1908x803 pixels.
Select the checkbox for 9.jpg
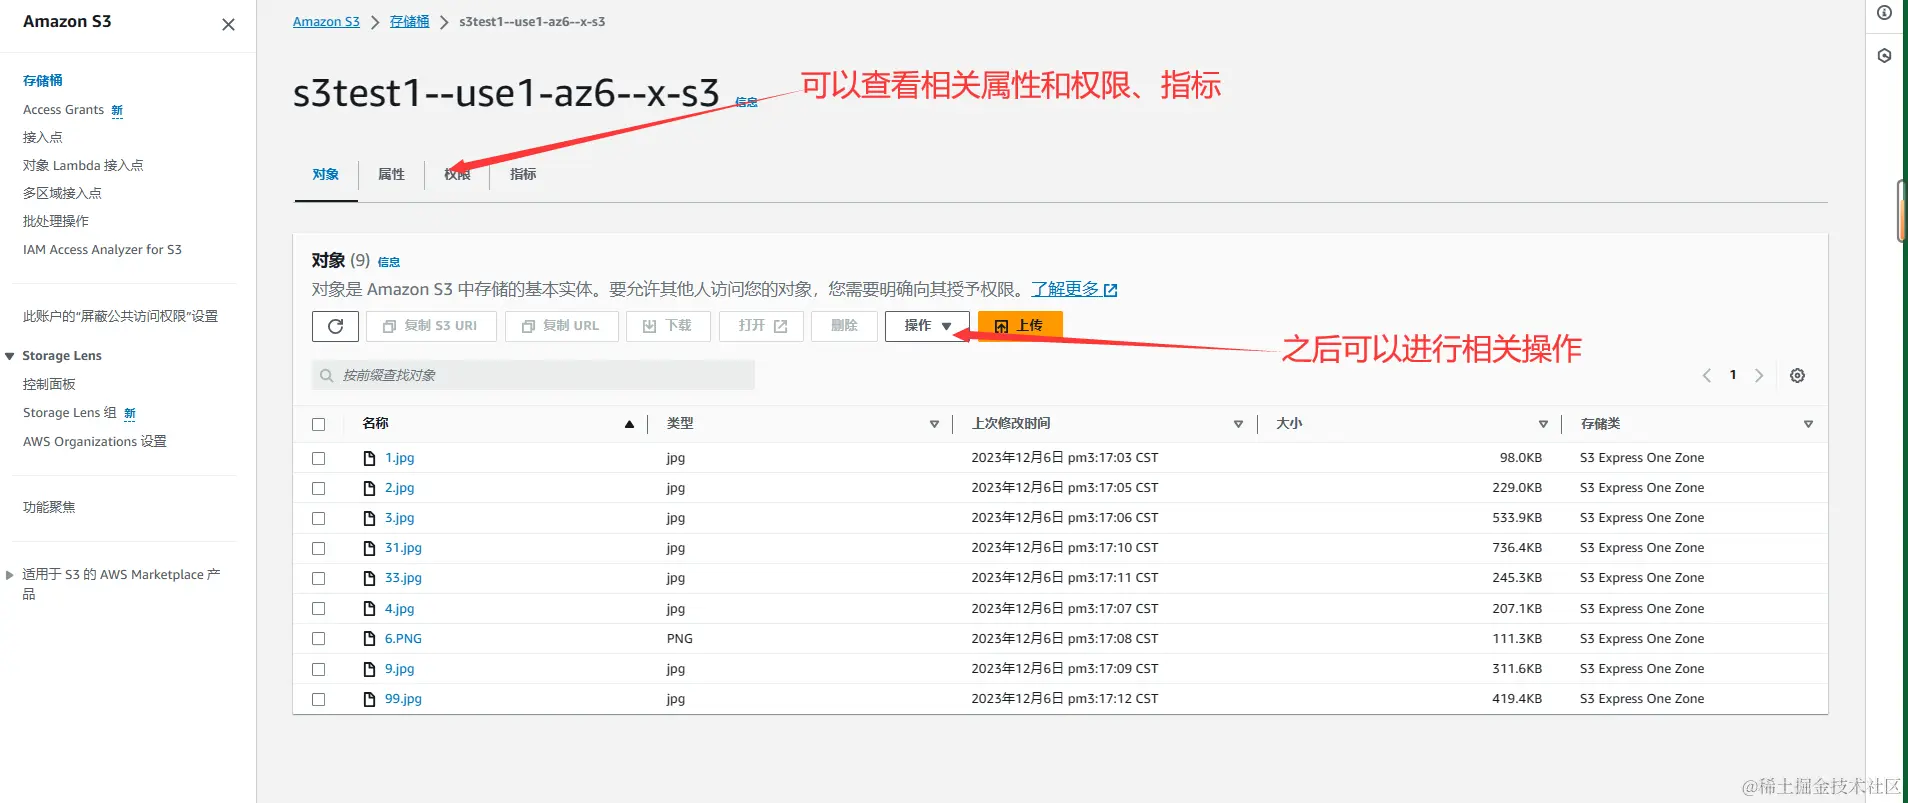[x=318, y=669]
